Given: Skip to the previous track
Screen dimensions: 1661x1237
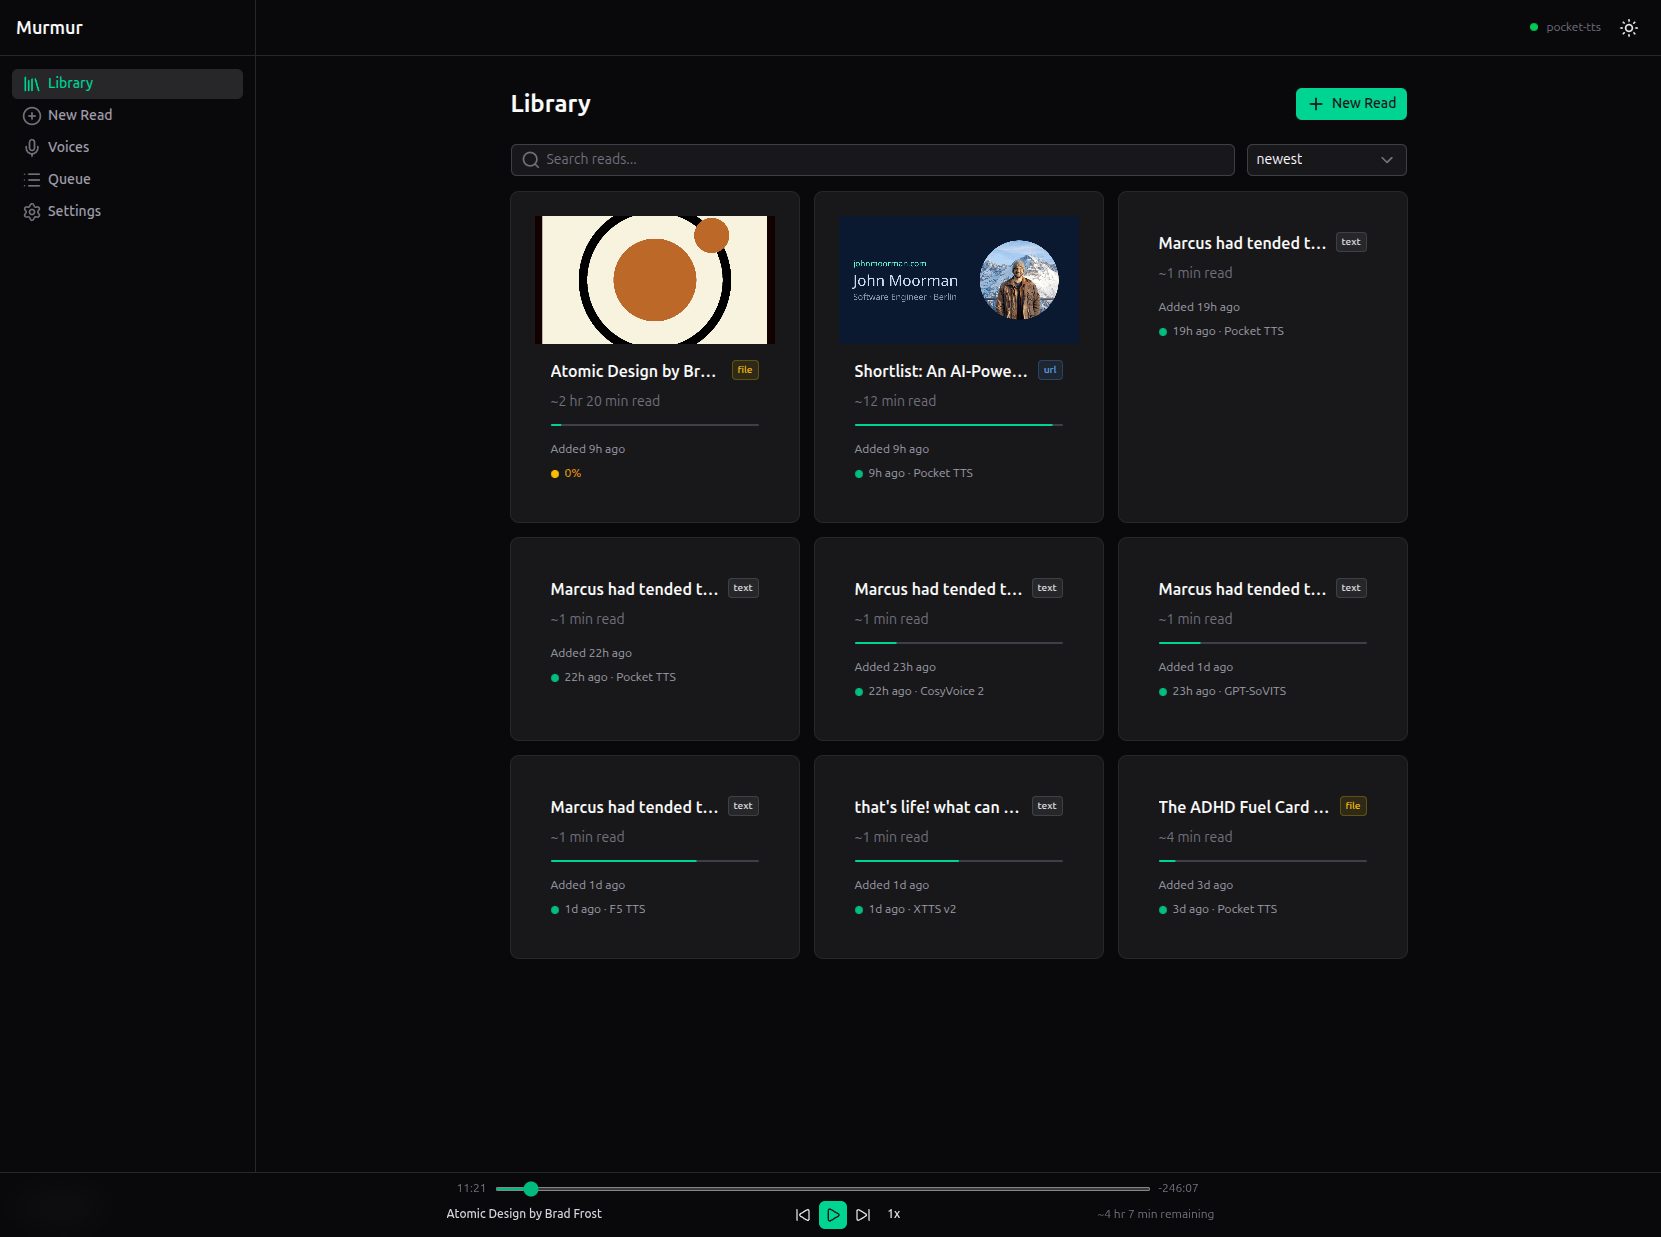Looking at the screenshot, I should click(802, 1214).
